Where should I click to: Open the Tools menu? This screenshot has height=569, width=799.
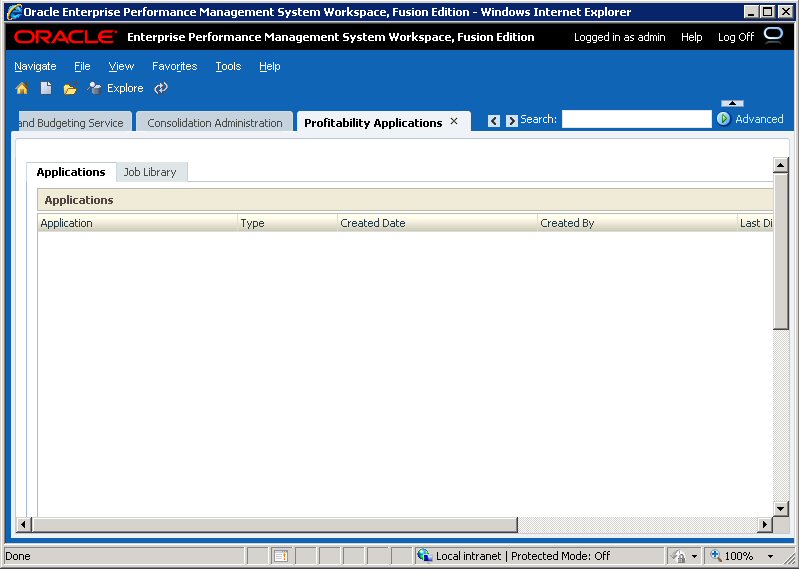tap(228, 66)
